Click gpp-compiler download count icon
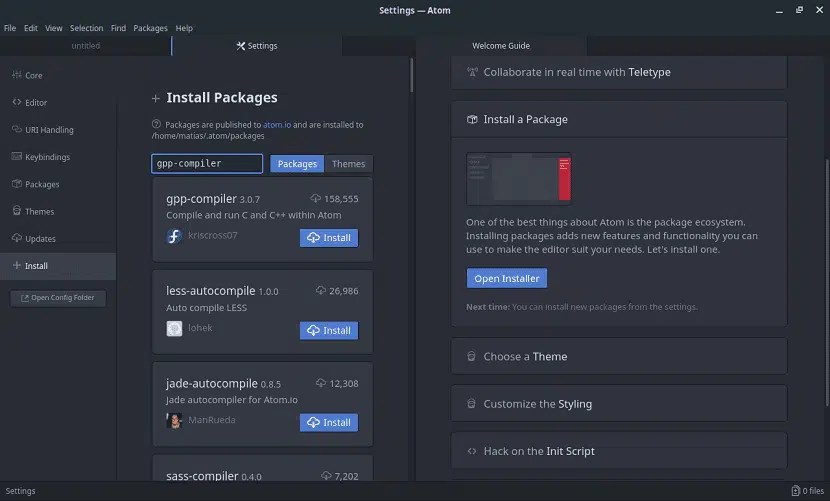 pyautogui.click(x=315, y=198)
